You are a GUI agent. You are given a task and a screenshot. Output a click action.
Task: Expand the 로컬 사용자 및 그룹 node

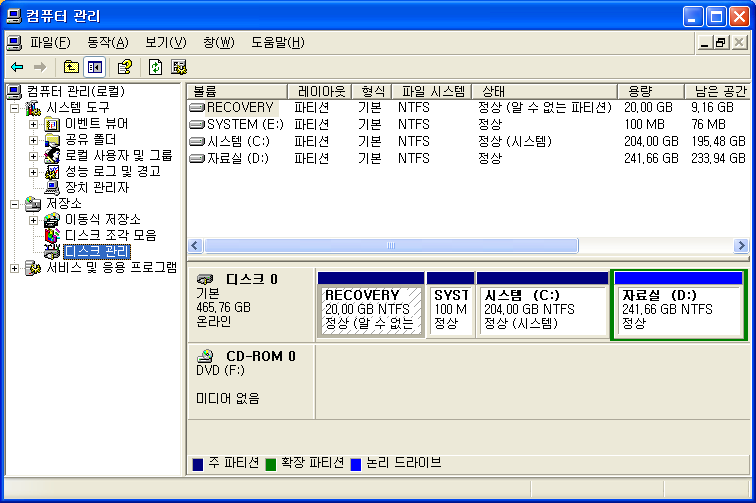pos(33,156)
